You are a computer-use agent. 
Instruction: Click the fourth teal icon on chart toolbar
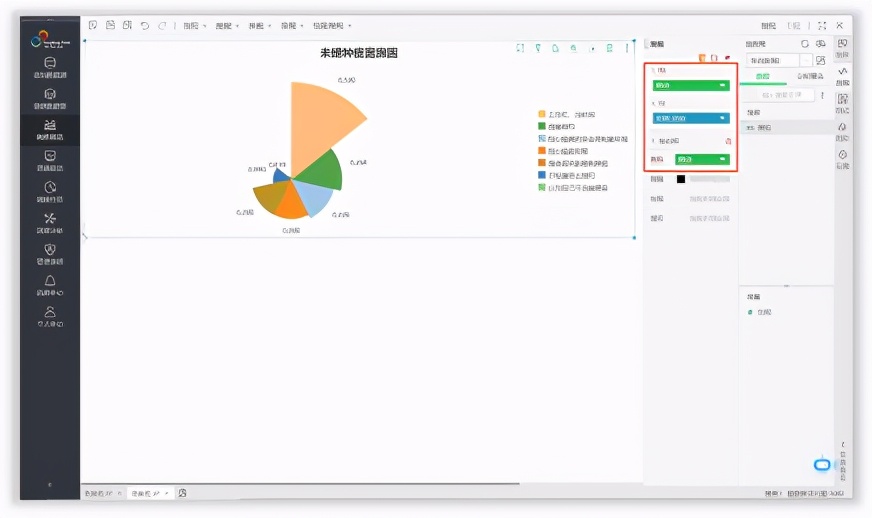point(573,48)
